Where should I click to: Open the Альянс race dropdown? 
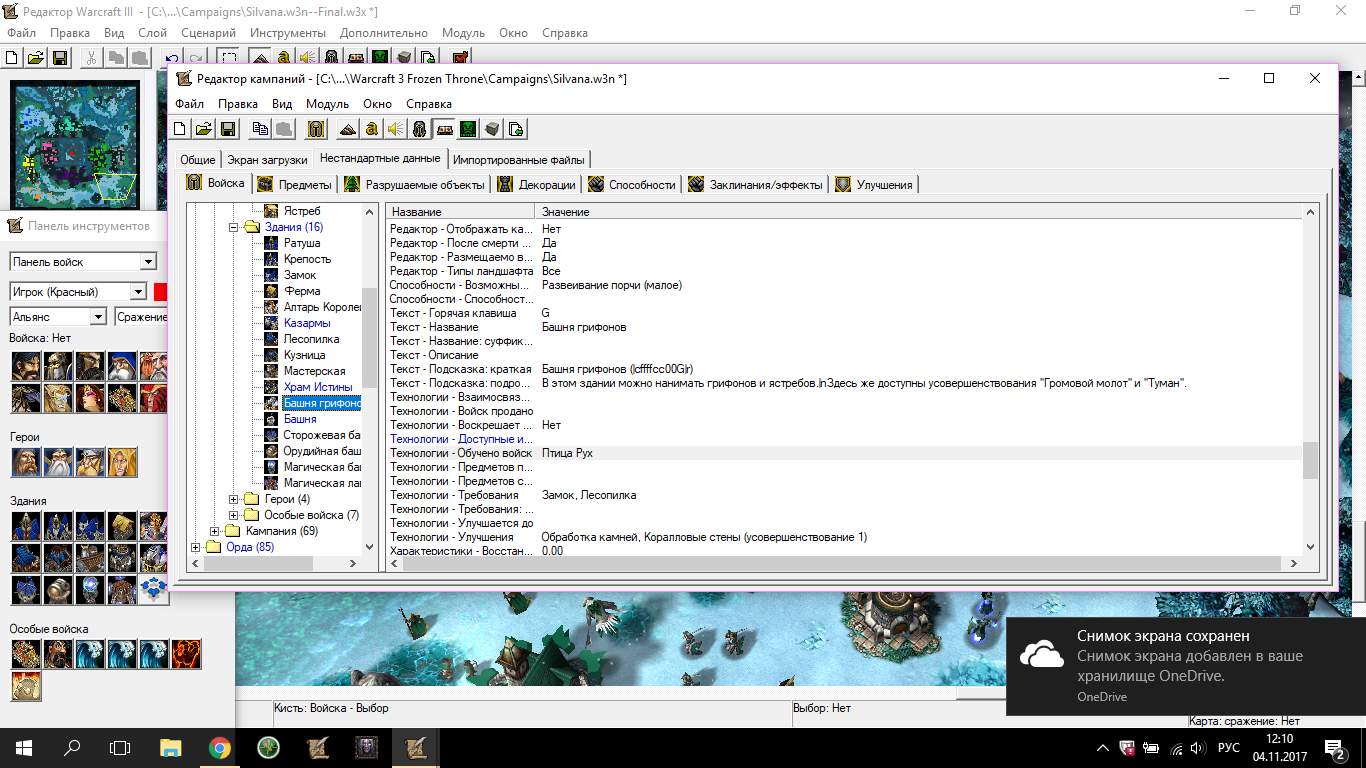58,317
